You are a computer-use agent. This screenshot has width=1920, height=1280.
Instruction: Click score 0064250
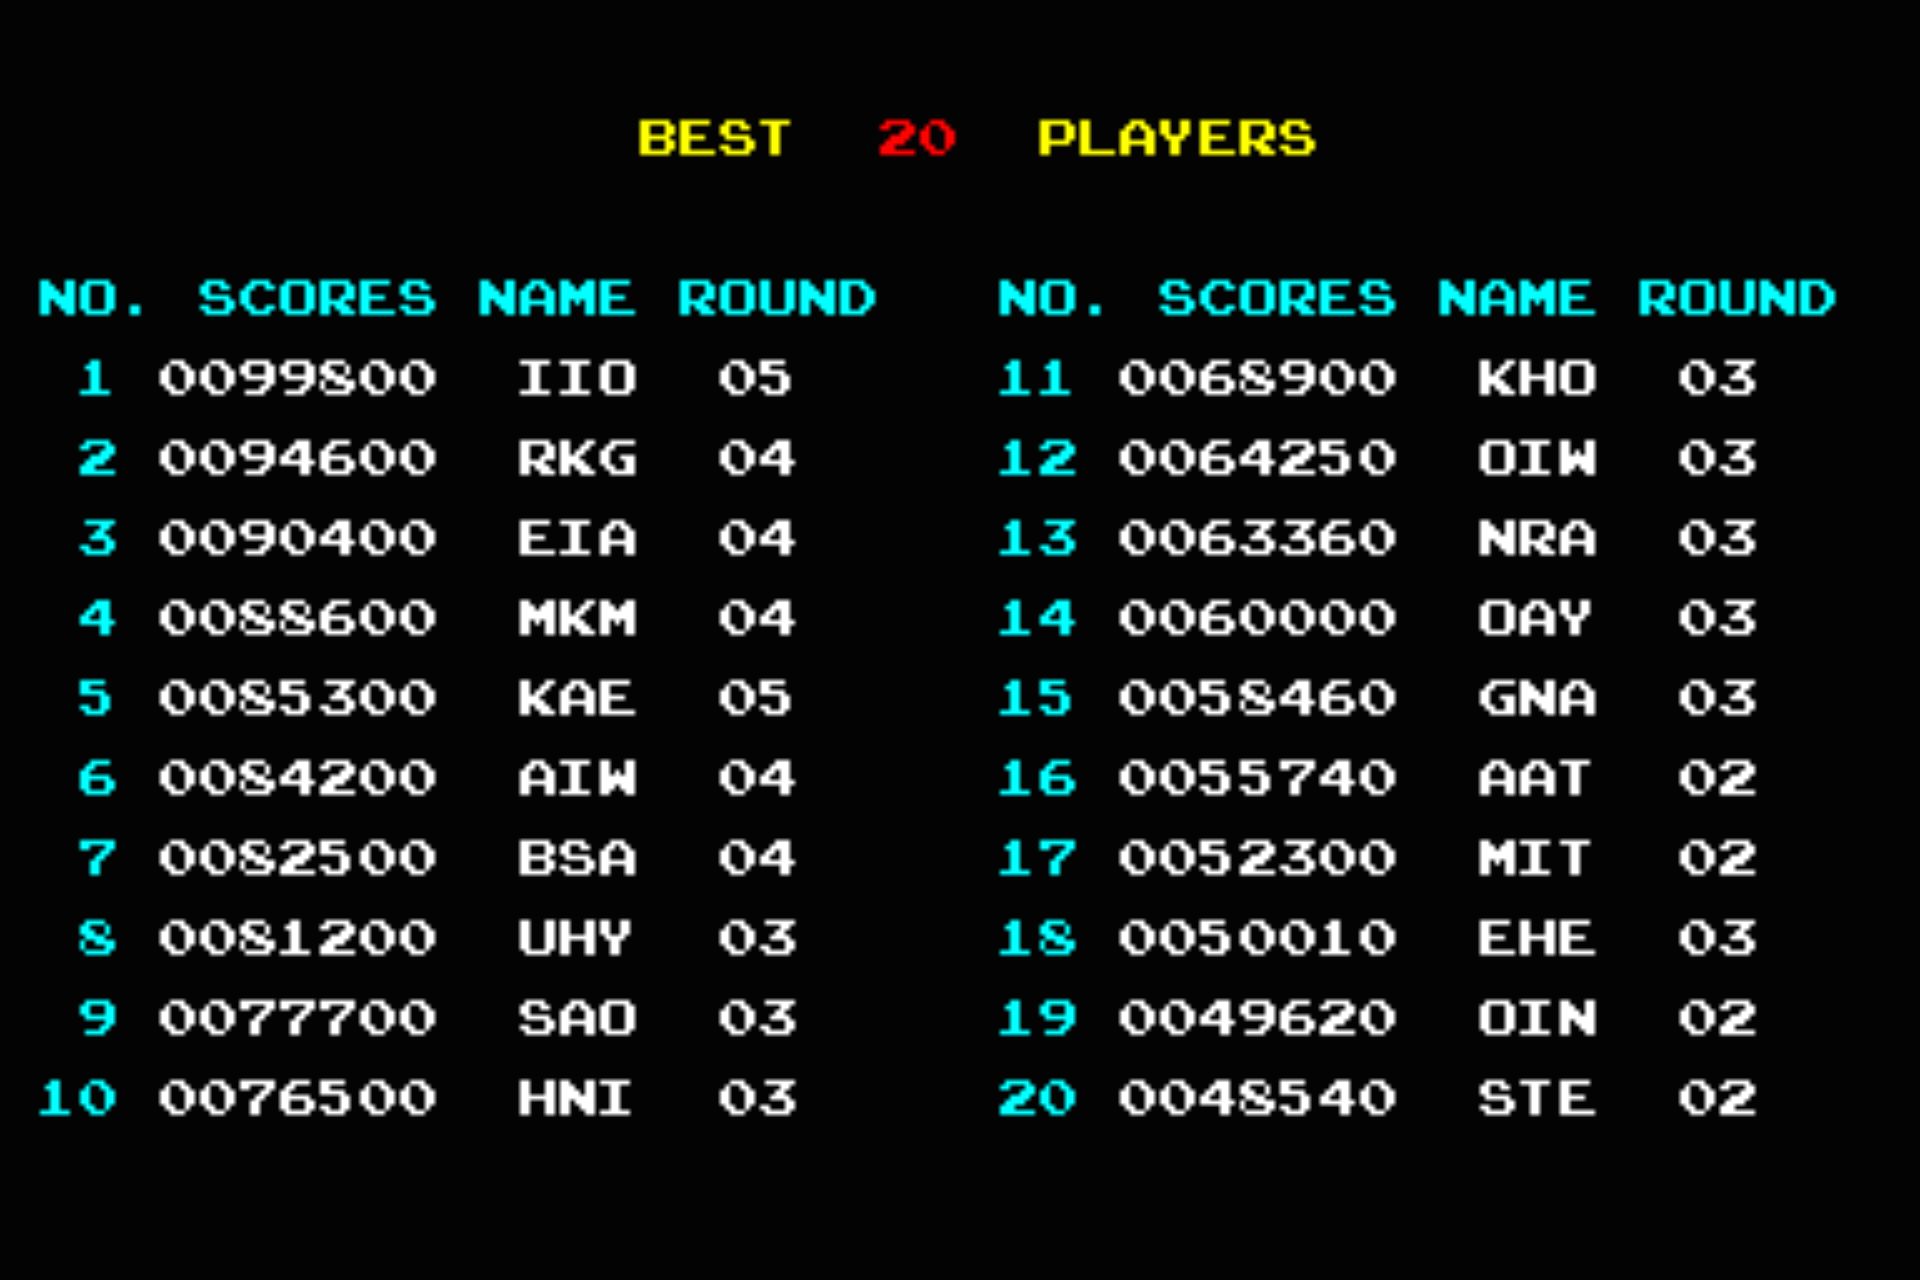(1257, 458)
